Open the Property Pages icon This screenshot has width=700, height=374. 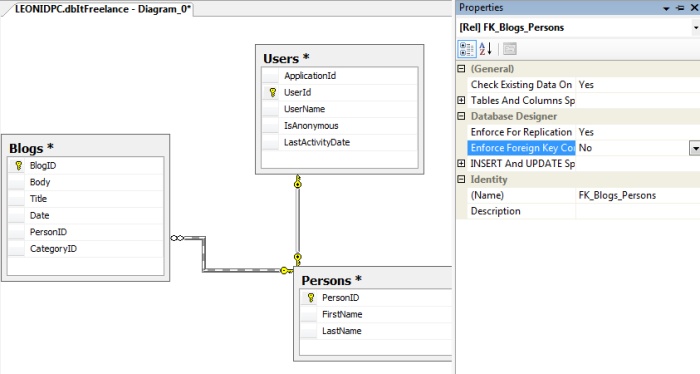pyautogui.click(x=509, y=49)
